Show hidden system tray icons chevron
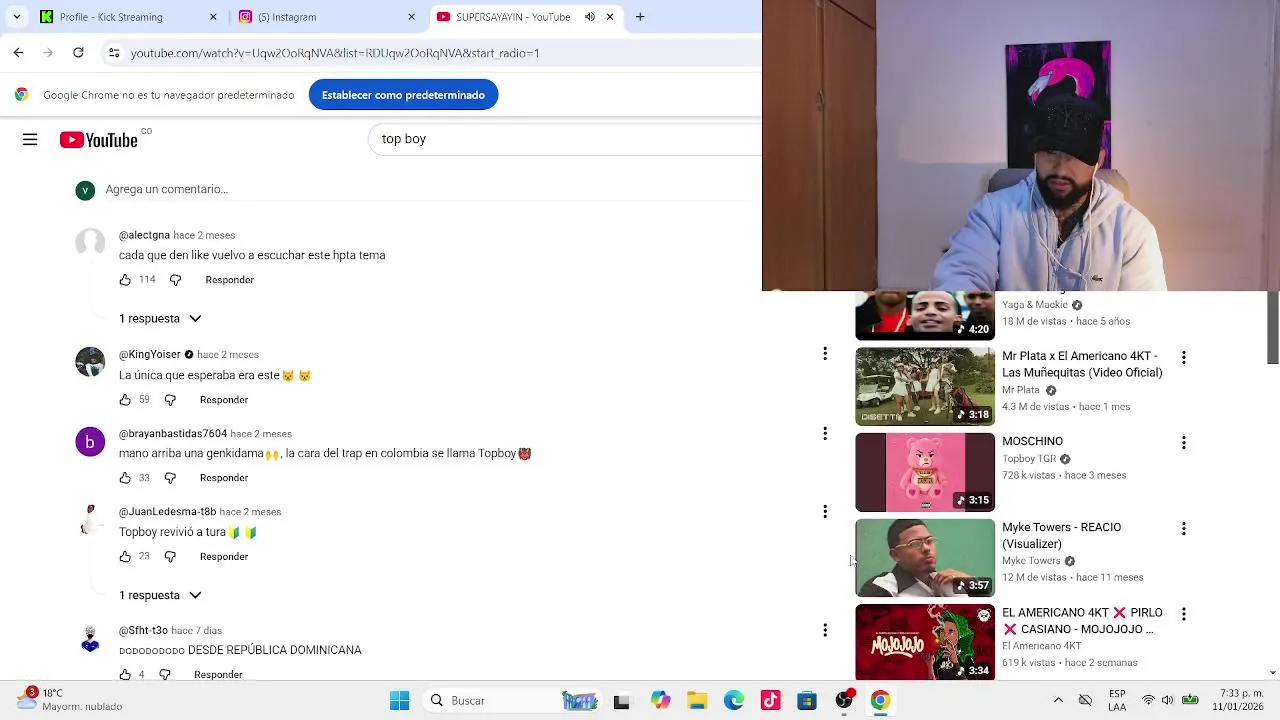Viewport: 1280px width, 720px height. (1058, 701)
